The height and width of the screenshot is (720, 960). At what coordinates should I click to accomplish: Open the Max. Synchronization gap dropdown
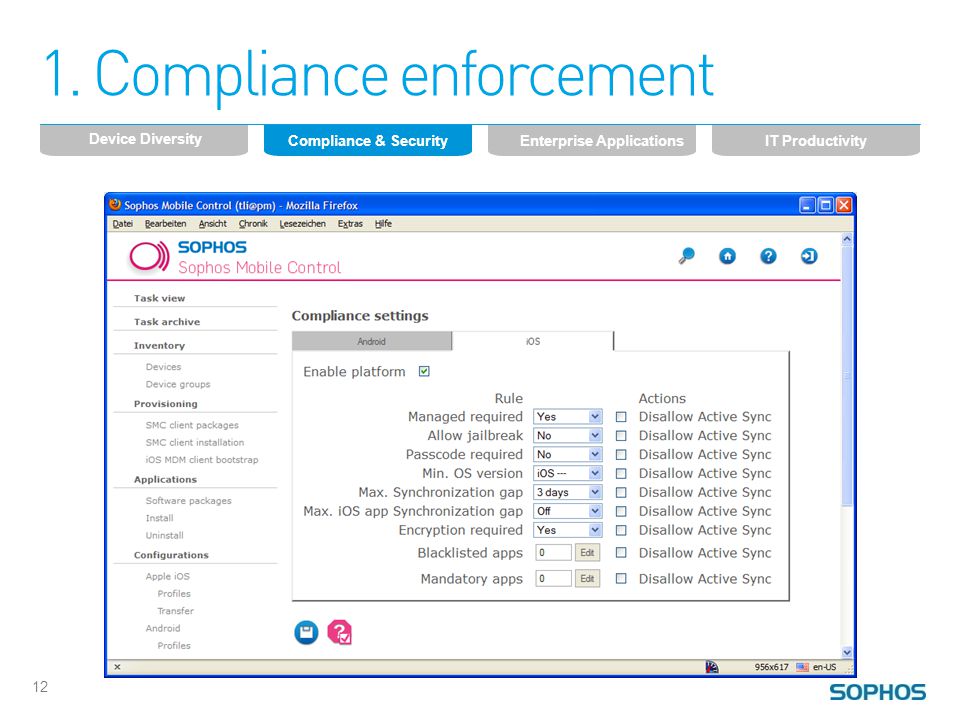pos(568,492)
